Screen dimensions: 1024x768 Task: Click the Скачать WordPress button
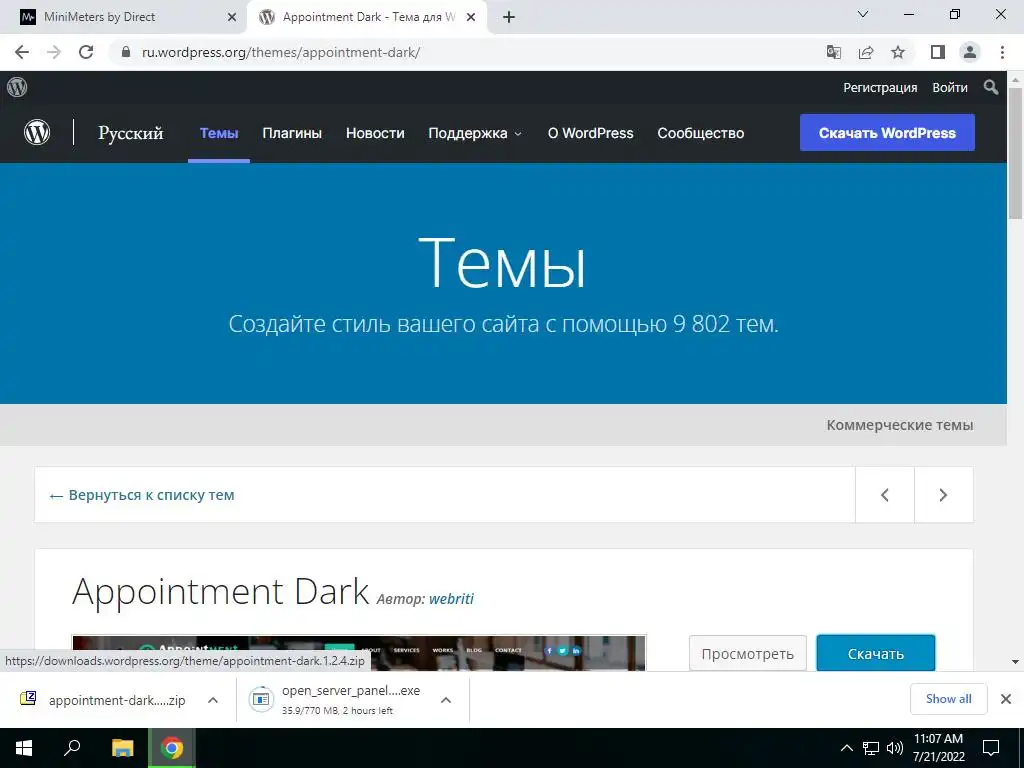coord(887,133)
